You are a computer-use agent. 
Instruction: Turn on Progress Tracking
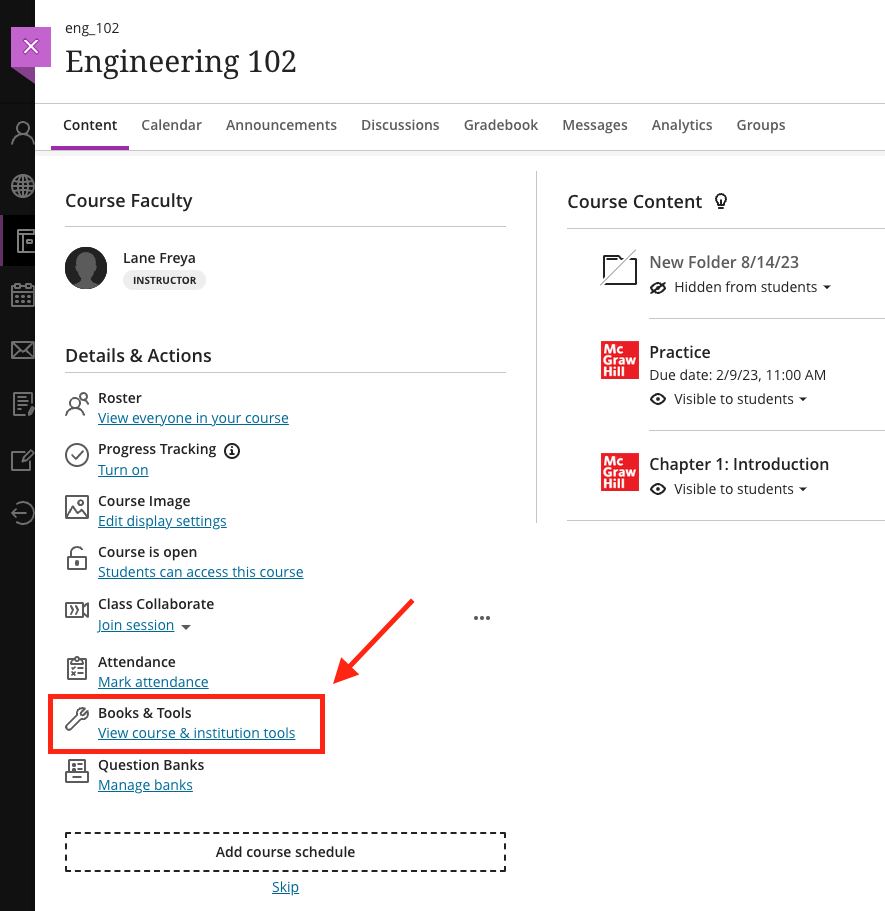123,470
